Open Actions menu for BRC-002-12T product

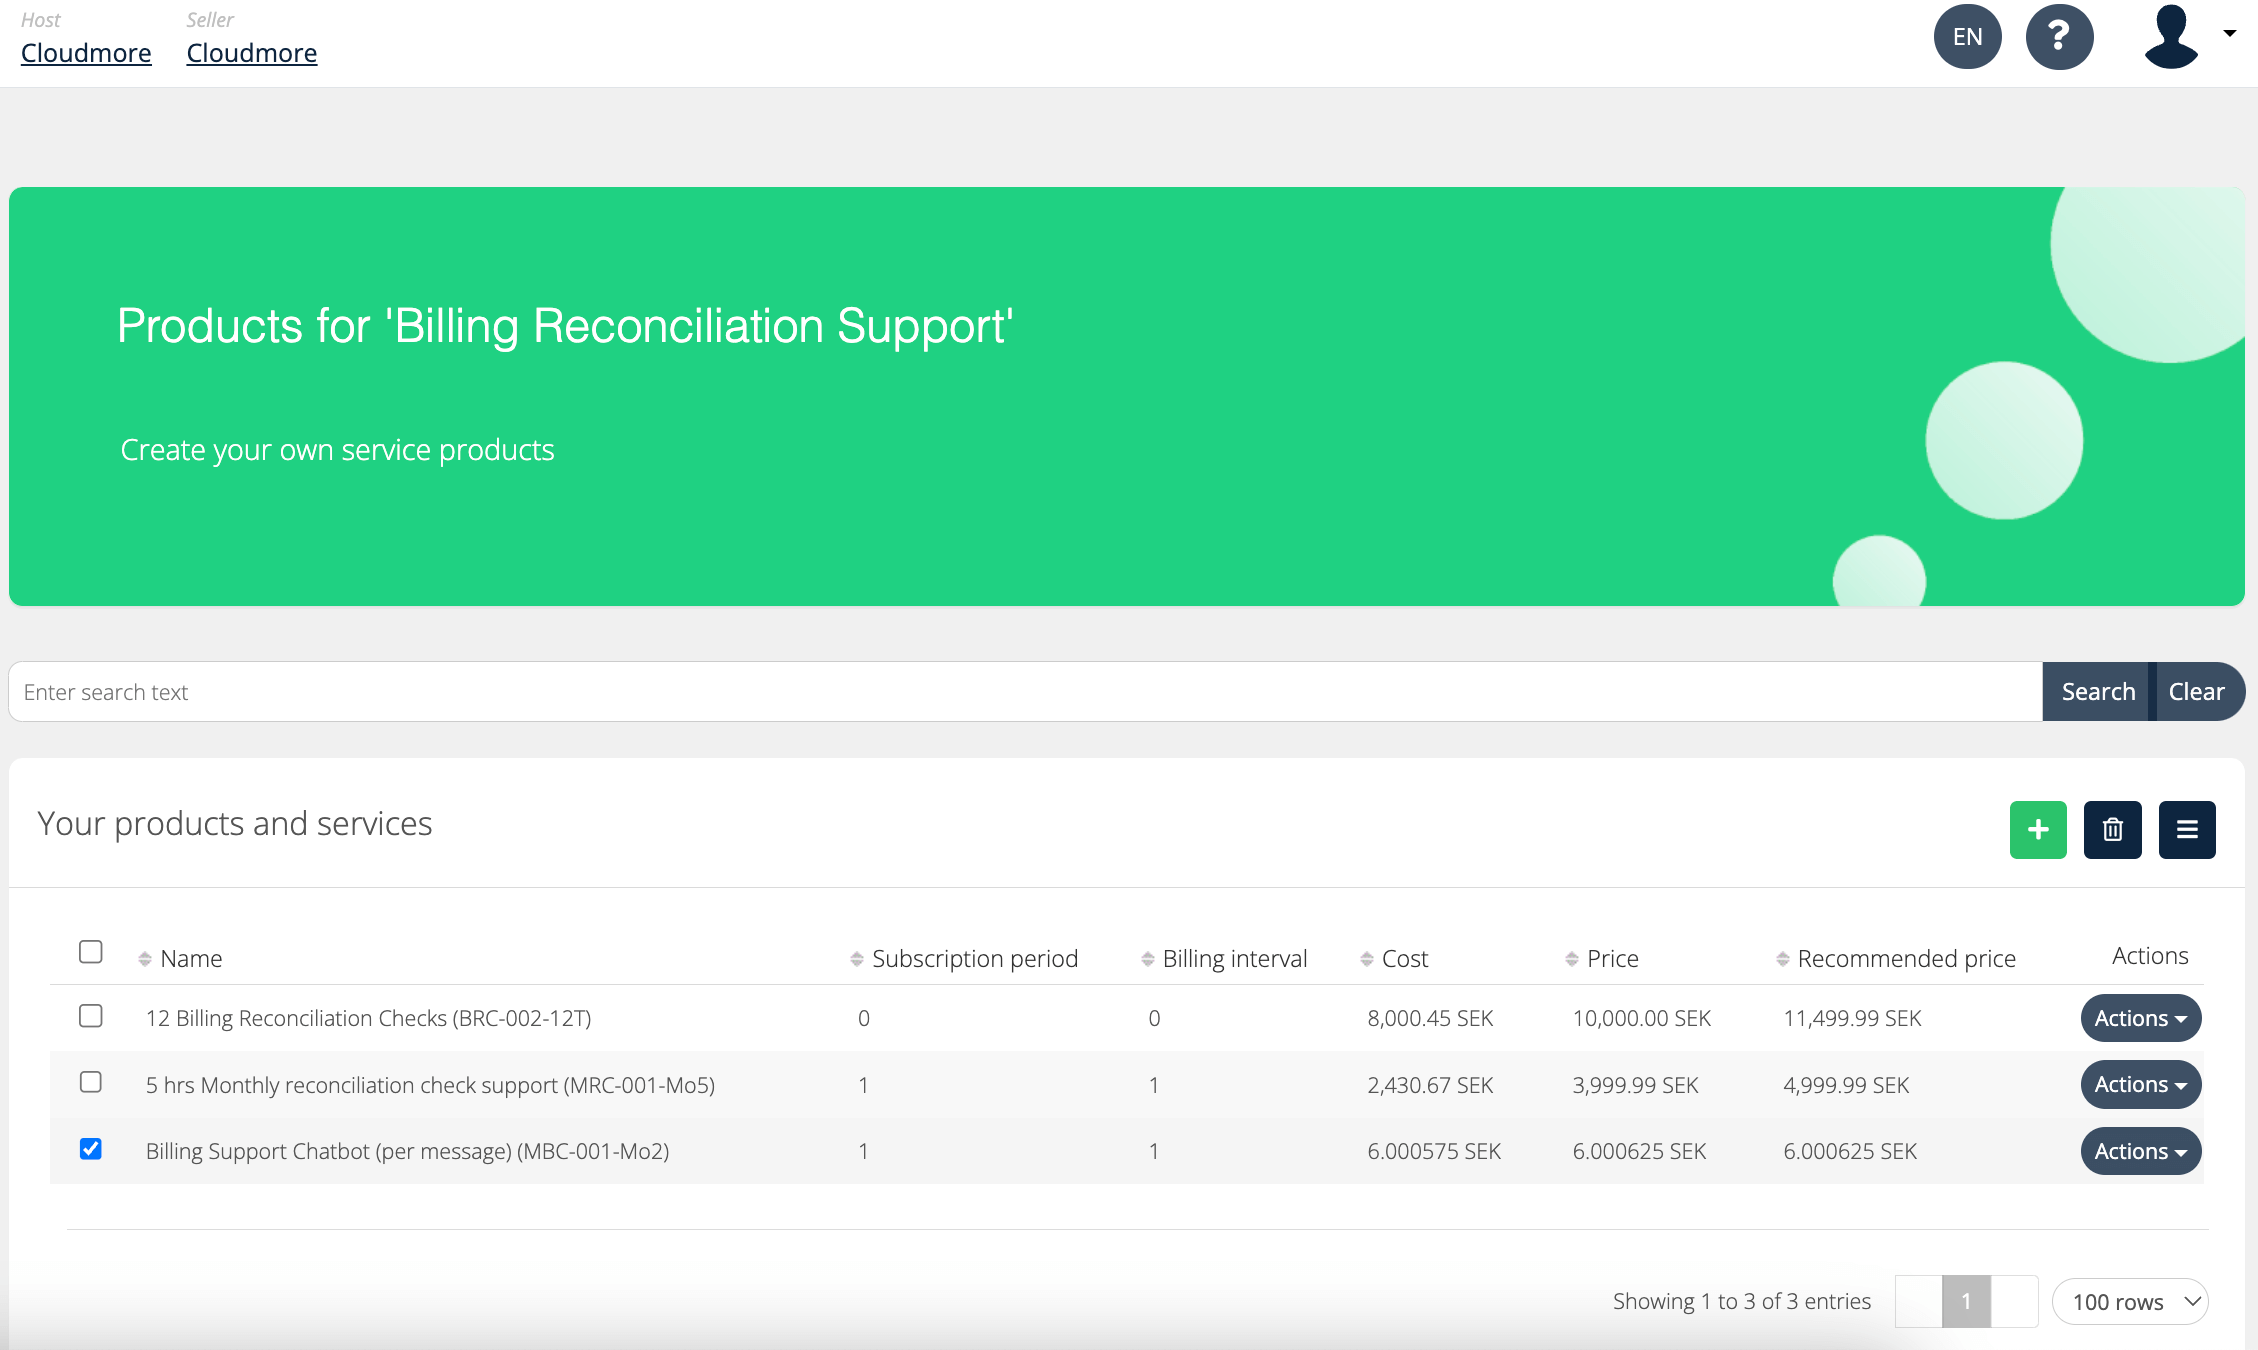(2139, 1017)
